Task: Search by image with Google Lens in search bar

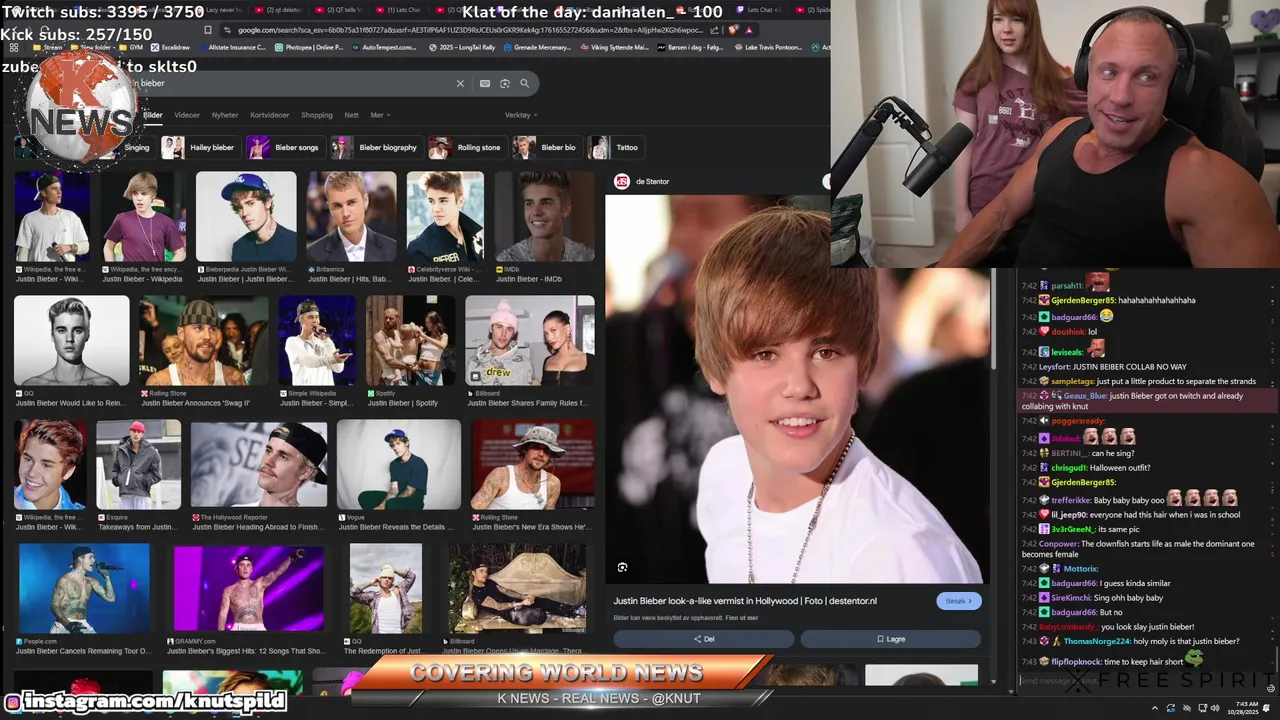Action: [505, 83]
